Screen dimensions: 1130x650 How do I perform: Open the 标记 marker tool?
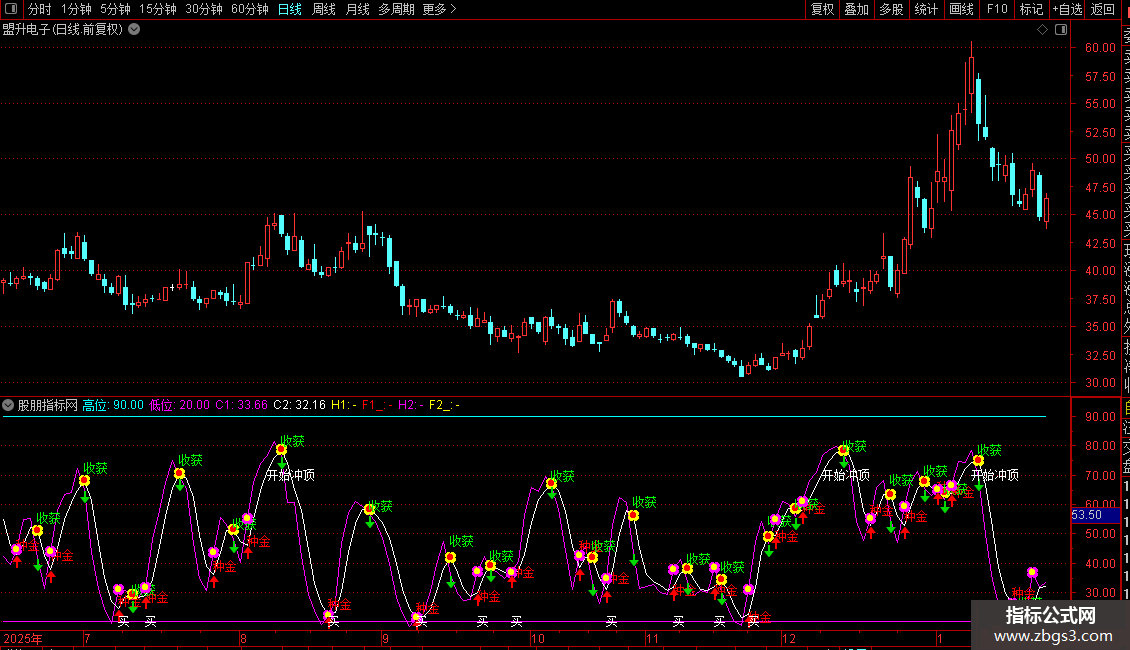coord(1031,10)
